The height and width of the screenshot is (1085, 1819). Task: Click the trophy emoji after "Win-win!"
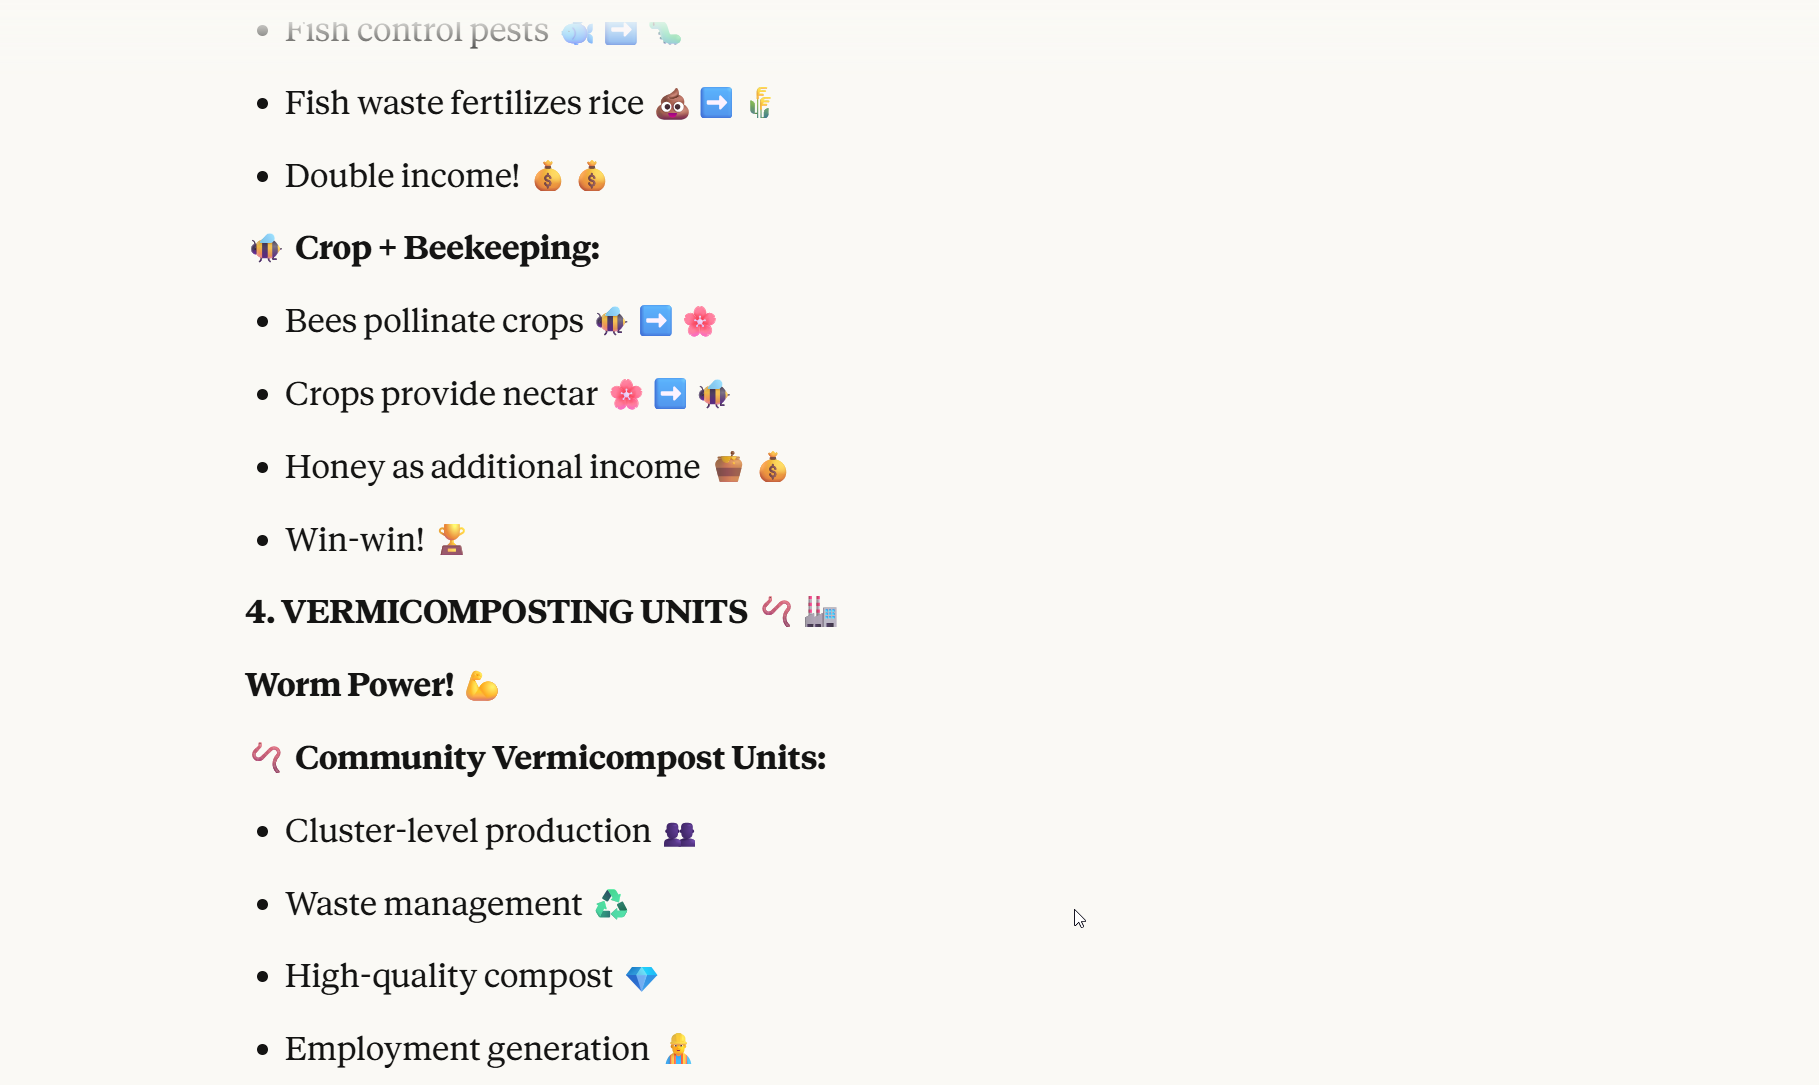coord(452,540)
